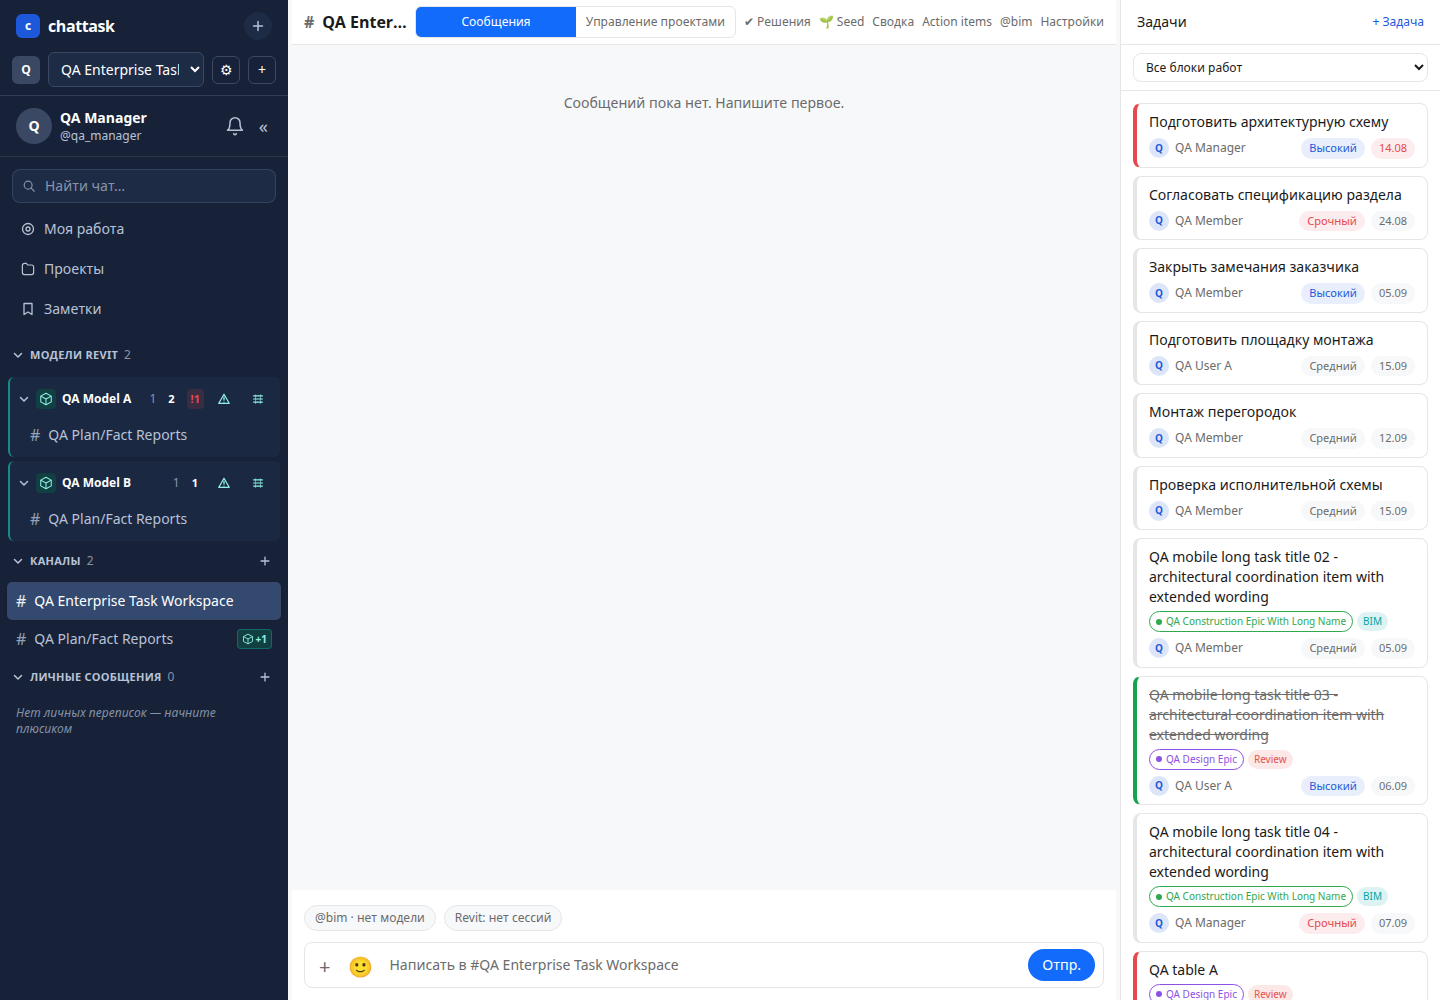Click the green +1 badge on QA Plan/Fact Reports
Viewport: 1440px width, 1000px height.
pos(255,639)
